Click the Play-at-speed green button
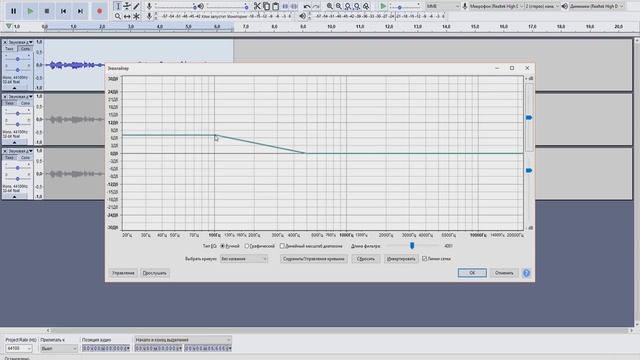Viewport: 640px width, 360px height. (383, 6)
